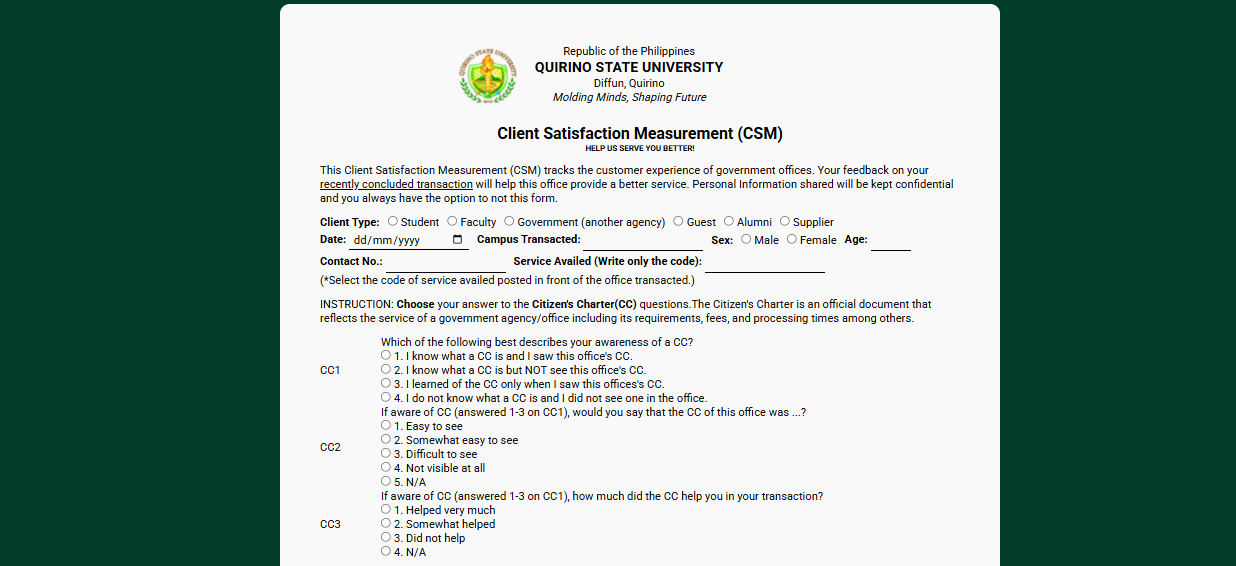This screenshot has height=566, width=1236.
Task: Select 'Helped very much' for CC3
Action: tap(386, 509)
